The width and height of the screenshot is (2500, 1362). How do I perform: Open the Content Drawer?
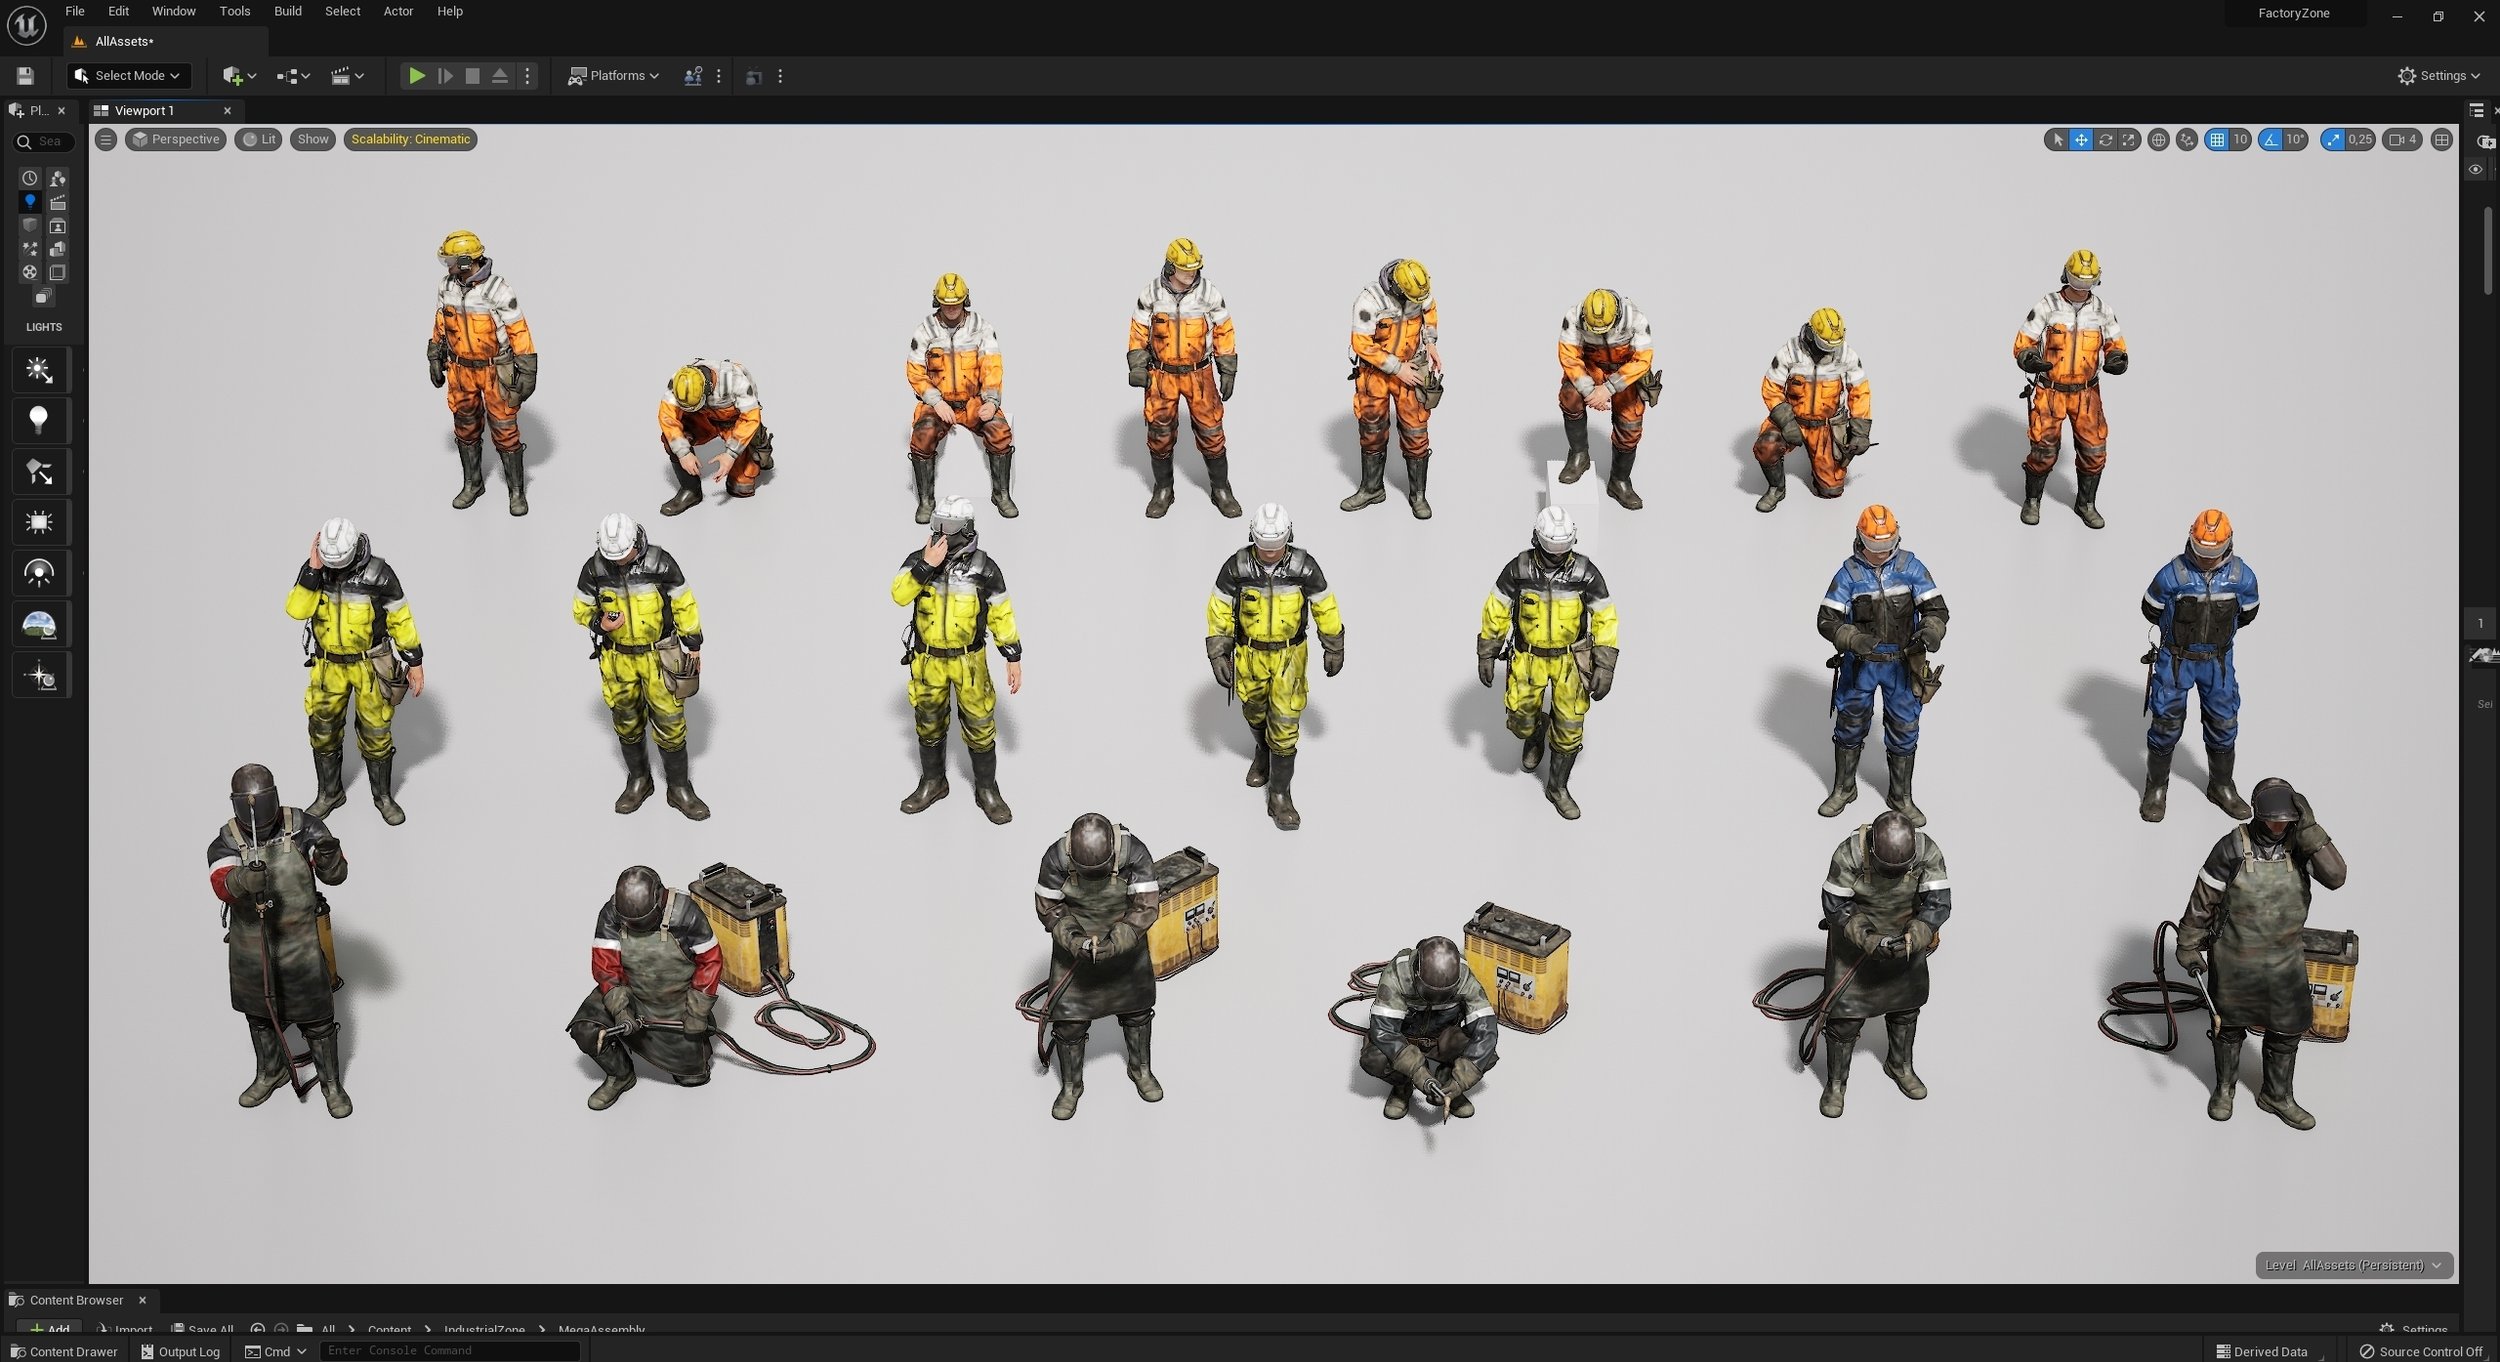(x=64, y=1351)
